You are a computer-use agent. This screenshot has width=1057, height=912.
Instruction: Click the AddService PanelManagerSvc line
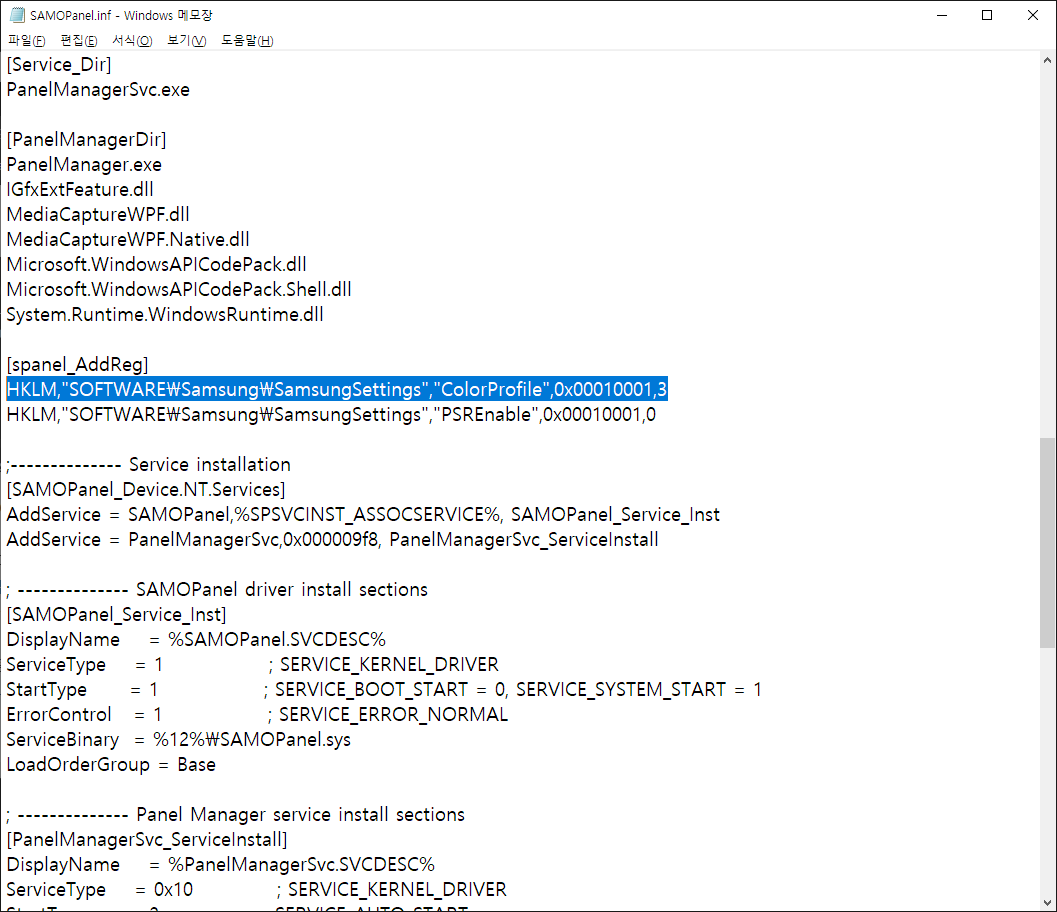tap(333, 539)
